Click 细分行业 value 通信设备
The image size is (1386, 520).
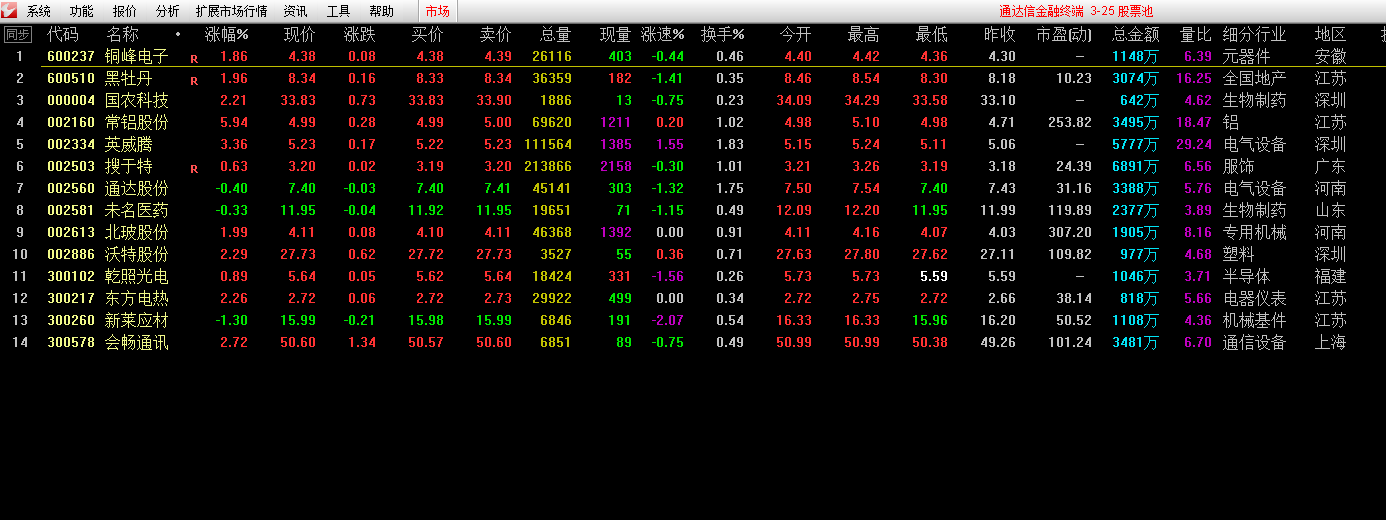point(1254,342)
